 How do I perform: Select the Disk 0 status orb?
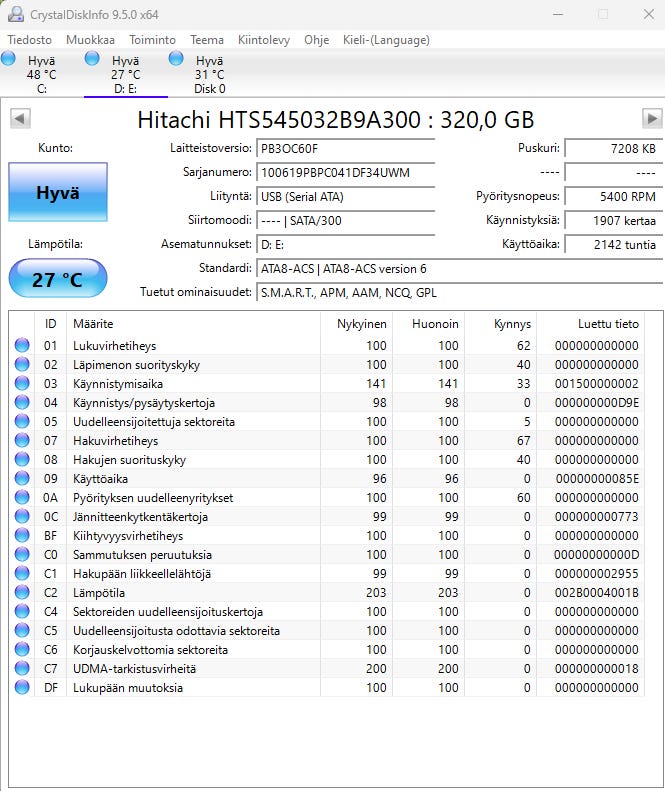(x=177, y=60)
